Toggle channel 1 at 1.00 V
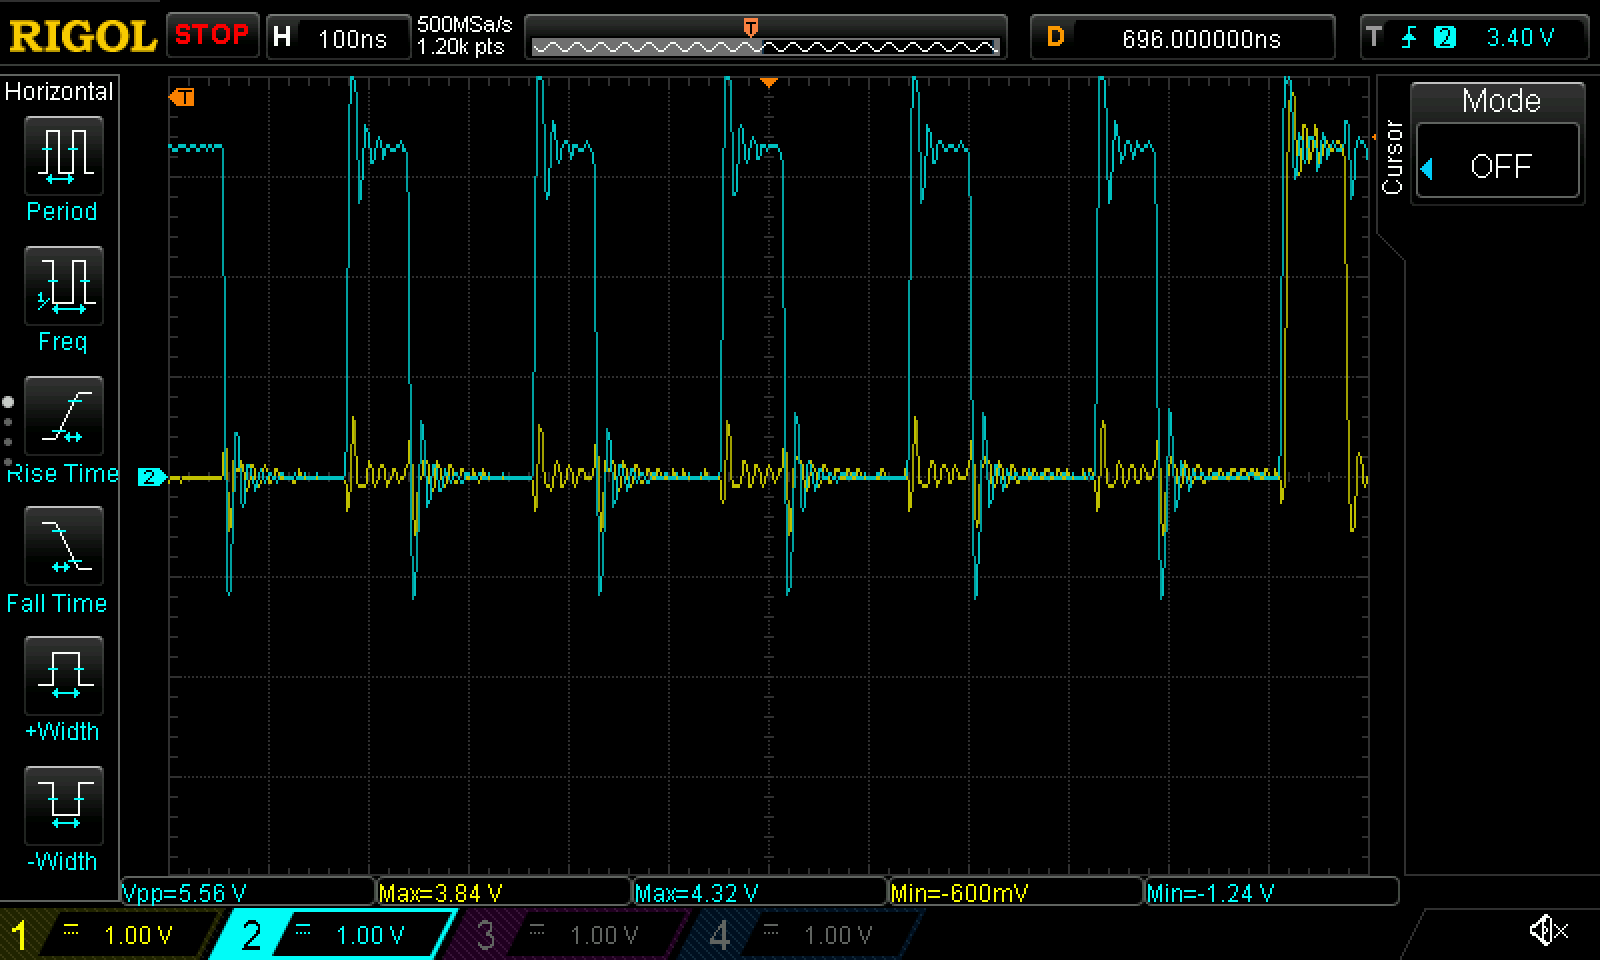 (110, 935)
